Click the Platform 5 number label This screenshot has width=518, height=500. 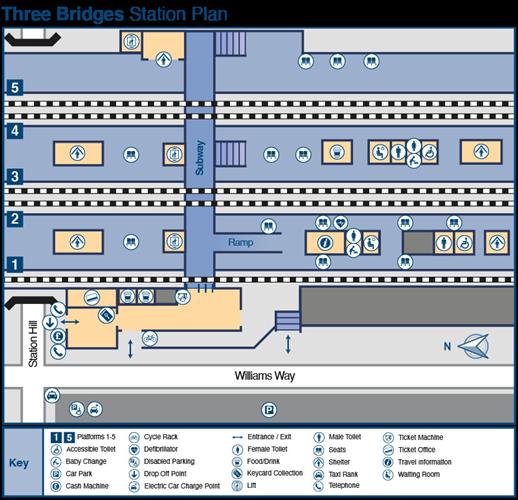[x=15, y=88]
